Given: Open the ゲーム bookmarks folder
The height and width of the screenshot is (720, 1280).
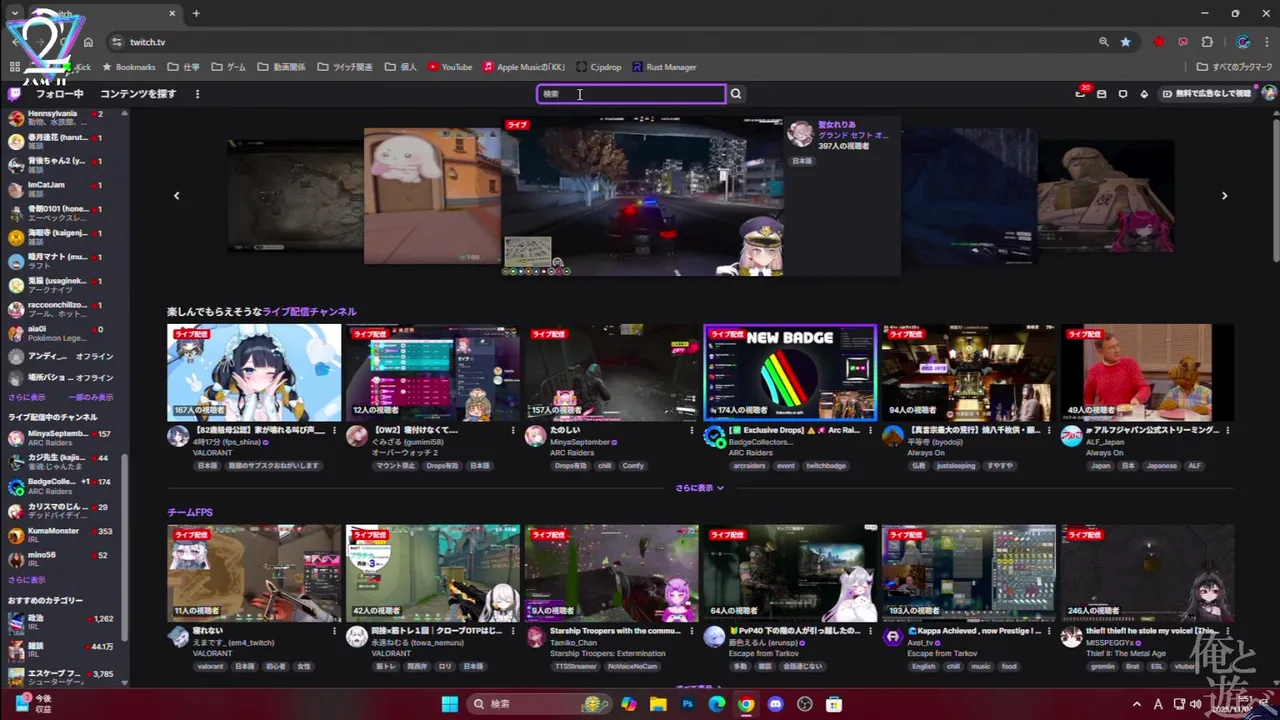Looking at the screenshot, I should [229, 67].
